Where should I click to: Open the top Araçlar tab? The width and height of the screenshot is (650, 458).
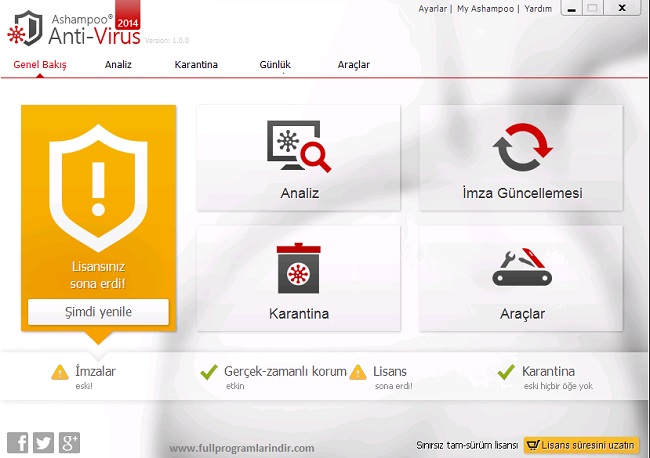click(354, 65)
